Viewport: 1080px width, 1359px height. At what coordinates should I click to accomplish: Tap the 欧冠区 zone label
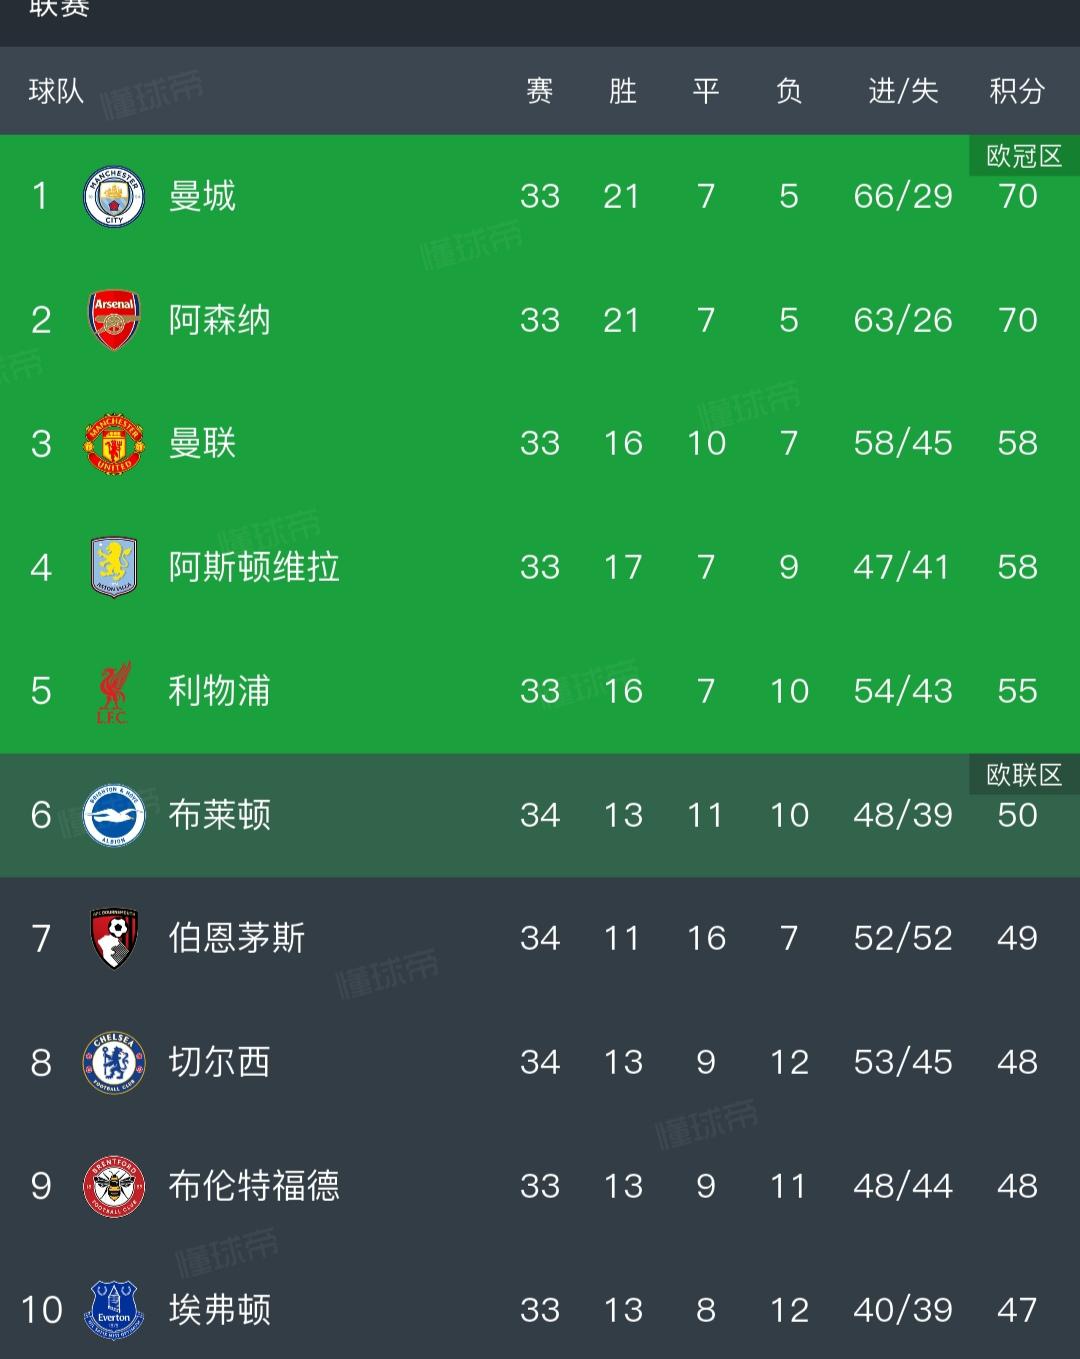click(1024, 156)
